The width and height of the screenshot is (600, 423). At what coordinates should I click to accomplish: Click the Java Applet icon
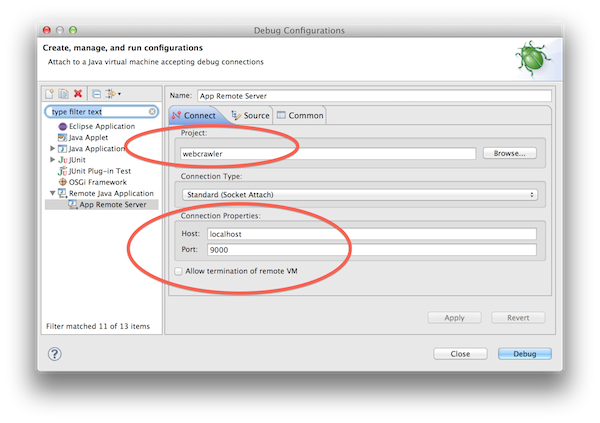pyautogui.click(x=62, y=137)
